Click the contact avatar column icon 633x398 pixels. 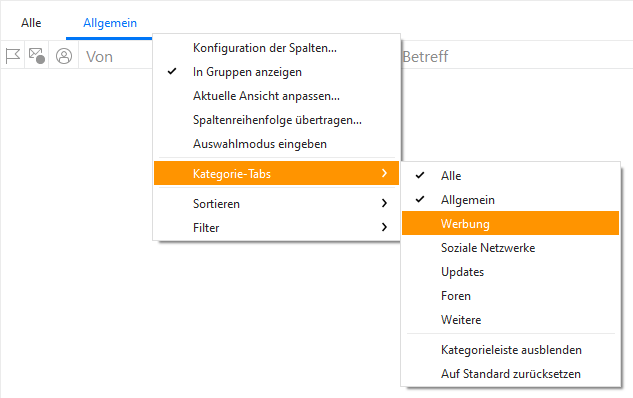(64, 56)
